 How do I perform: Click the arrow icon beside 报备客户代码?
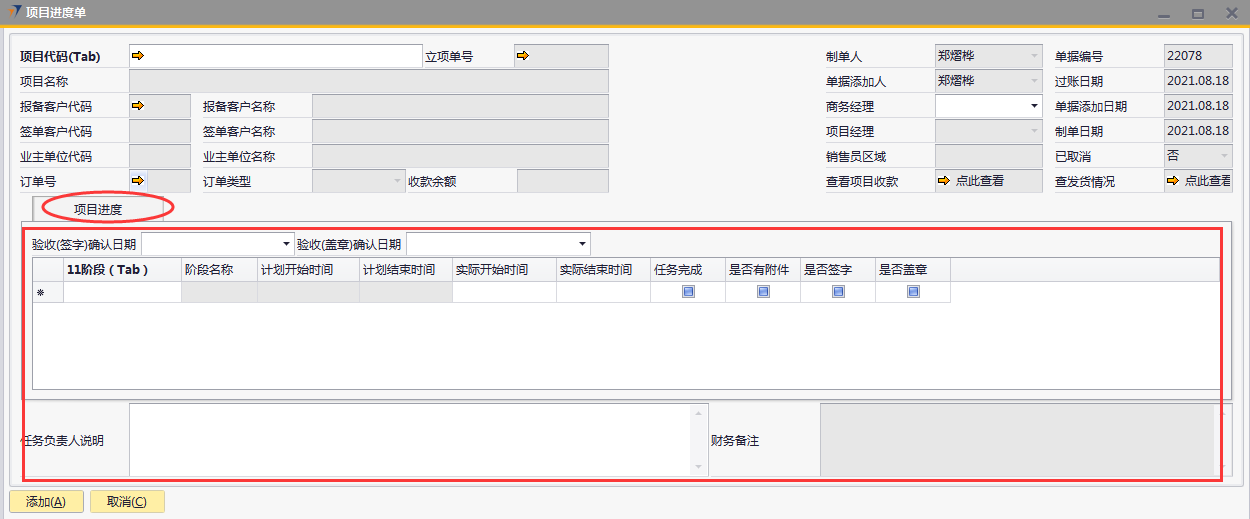coord(139,106)
